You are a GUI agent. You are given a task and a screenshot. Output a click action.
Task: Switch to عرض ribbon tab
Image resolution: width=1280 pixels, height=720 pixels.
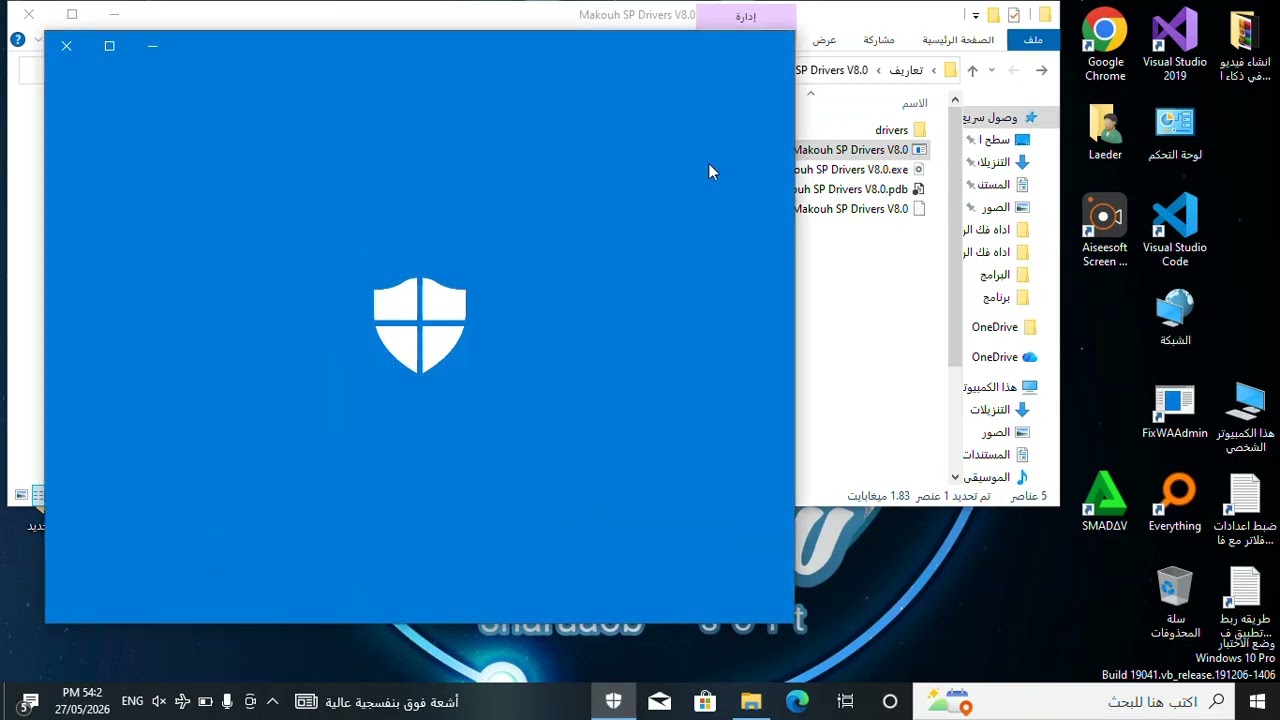click(x=824, y=40)
